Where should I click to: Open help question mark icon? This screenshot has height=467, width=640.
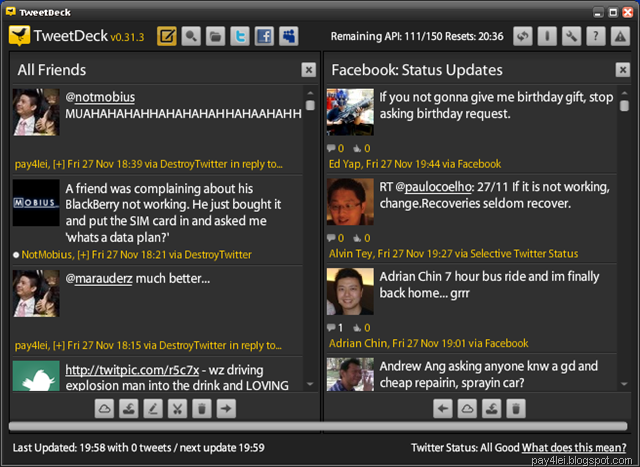[x=596, y=36]
